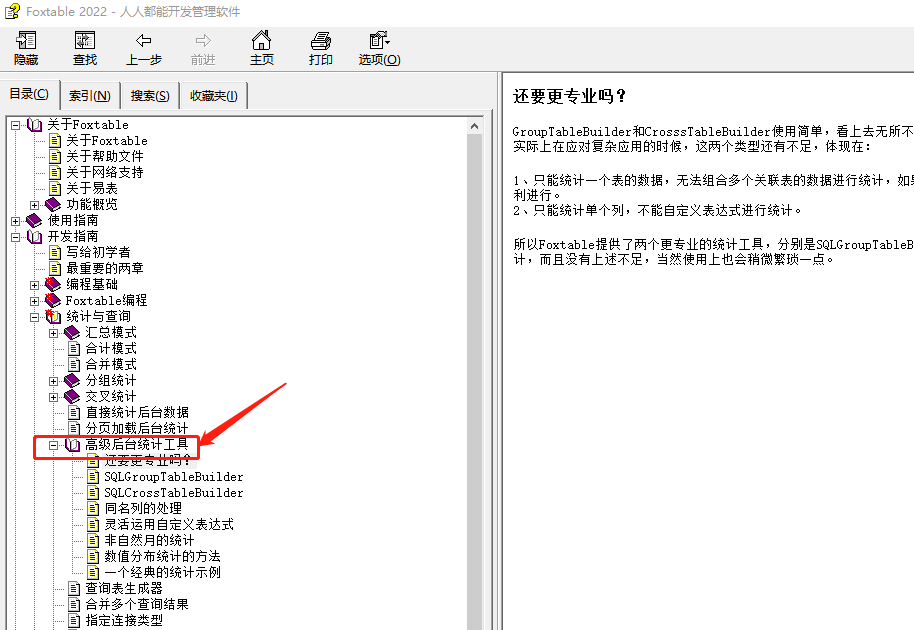Screen dimensions: 914x630
Task: Click the book icon of 使用指南
Action: click(34, 220)
